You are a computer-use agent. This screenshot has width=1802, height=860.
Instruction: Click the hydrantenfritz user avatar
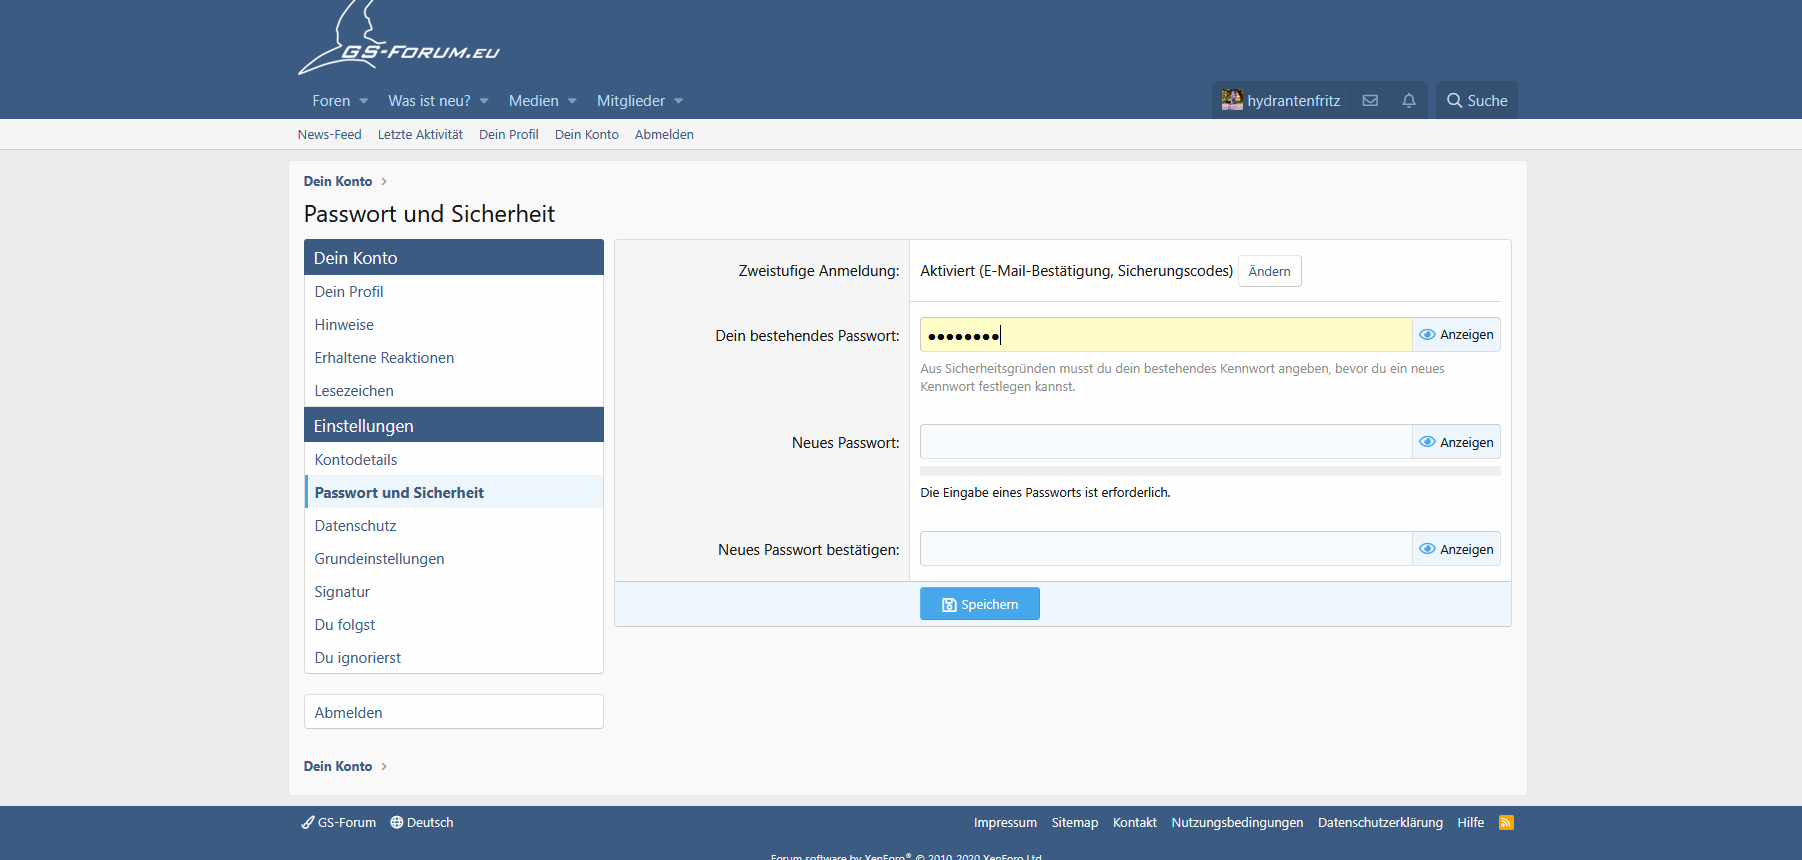tap(1232, 100)
